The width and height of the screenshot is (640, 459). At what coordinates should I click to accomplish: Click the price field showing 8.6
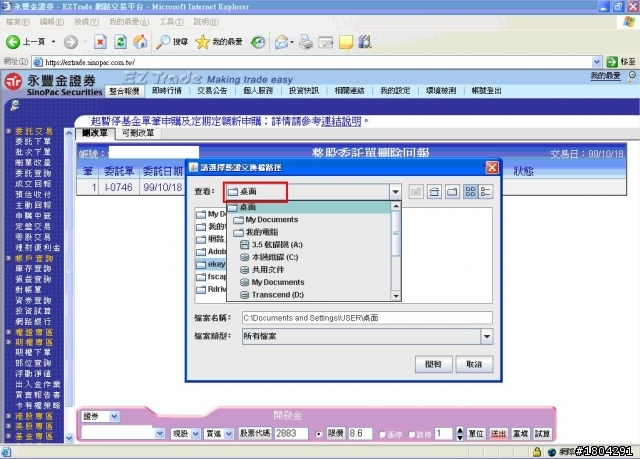[360, 434]
